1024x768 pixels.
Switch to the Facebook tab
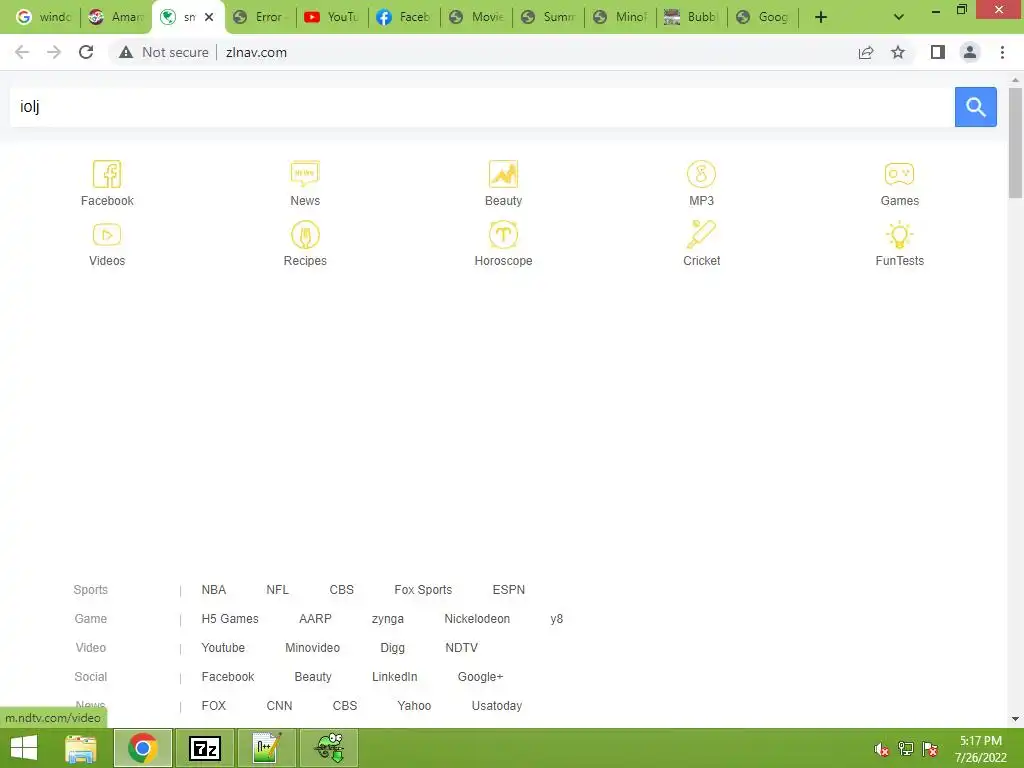[404, 17]
